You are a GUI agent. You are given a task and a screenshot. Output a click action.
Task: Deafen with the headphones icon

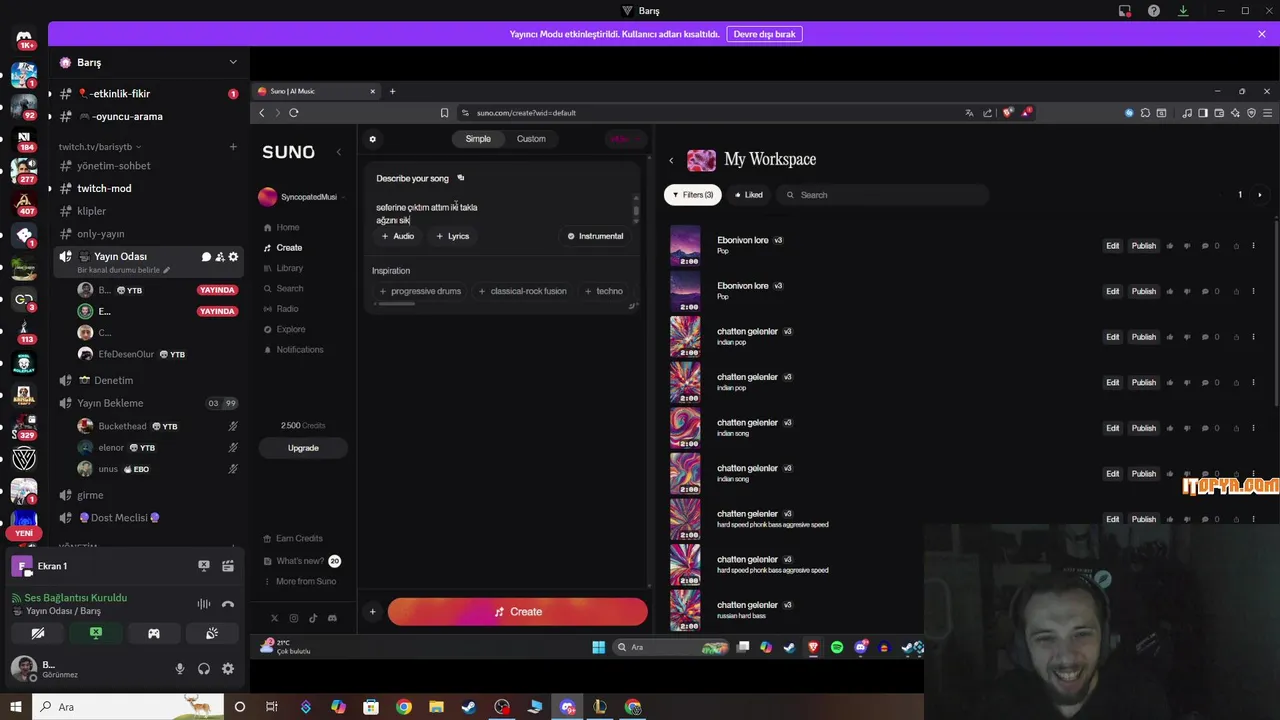click(204, 669)
